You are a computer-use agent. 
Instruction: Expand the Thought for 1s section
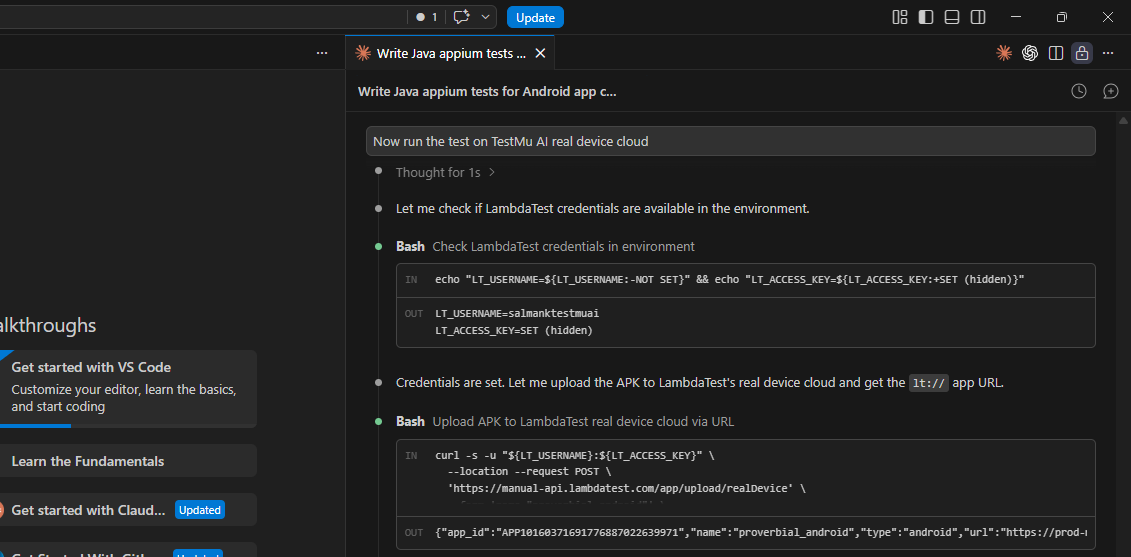pos(445,172)
